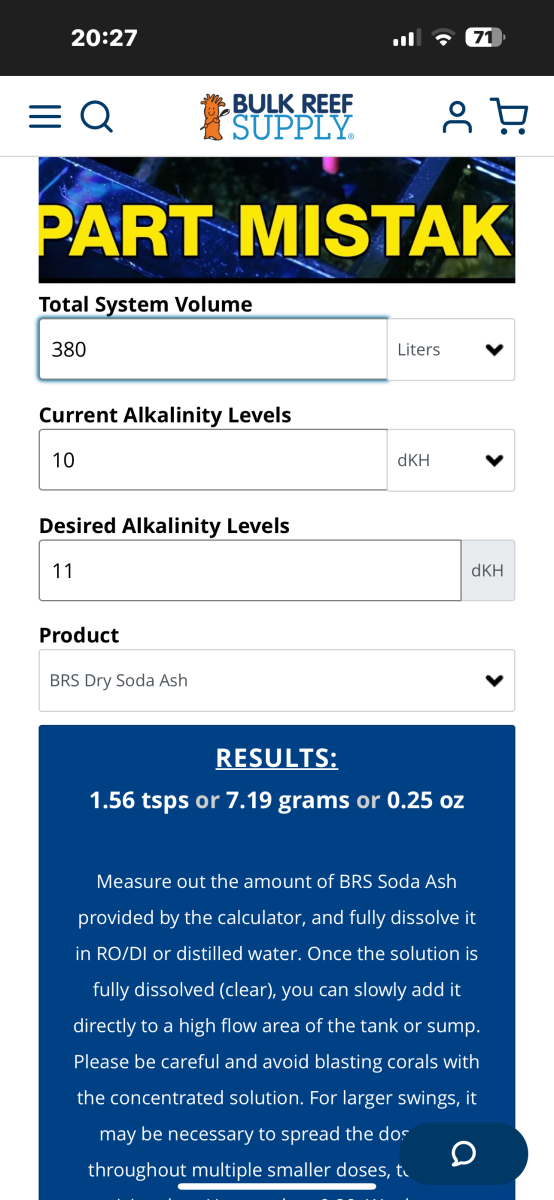Open the hamburger navigation menu
This screenshot has width=554, height=1200.
tap(45, 116)
